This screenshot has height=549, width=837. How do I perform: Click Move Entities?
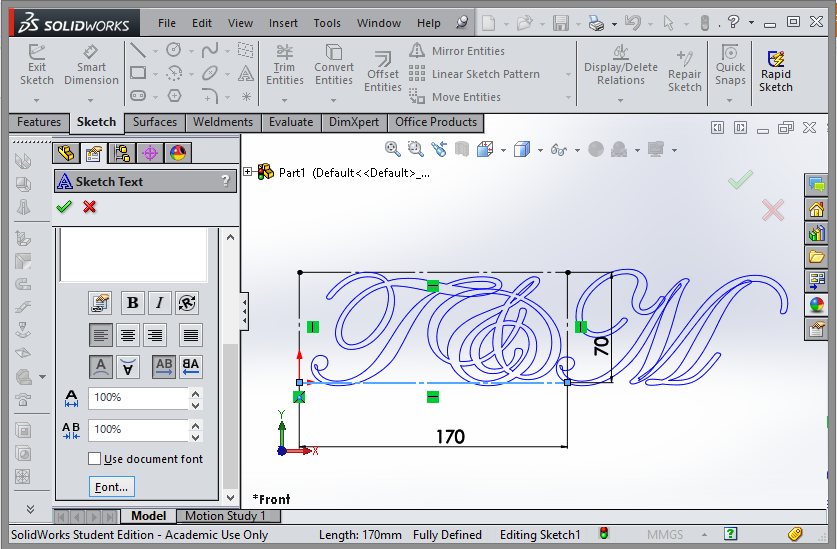pos(455,97)
